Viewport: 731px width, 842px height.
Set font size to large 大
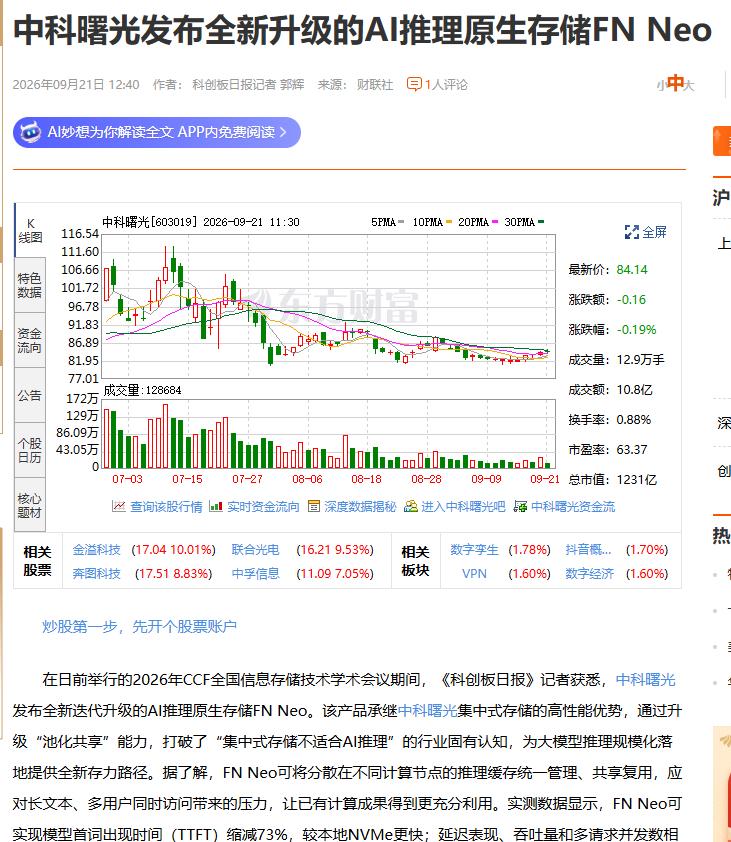(689, 85)
